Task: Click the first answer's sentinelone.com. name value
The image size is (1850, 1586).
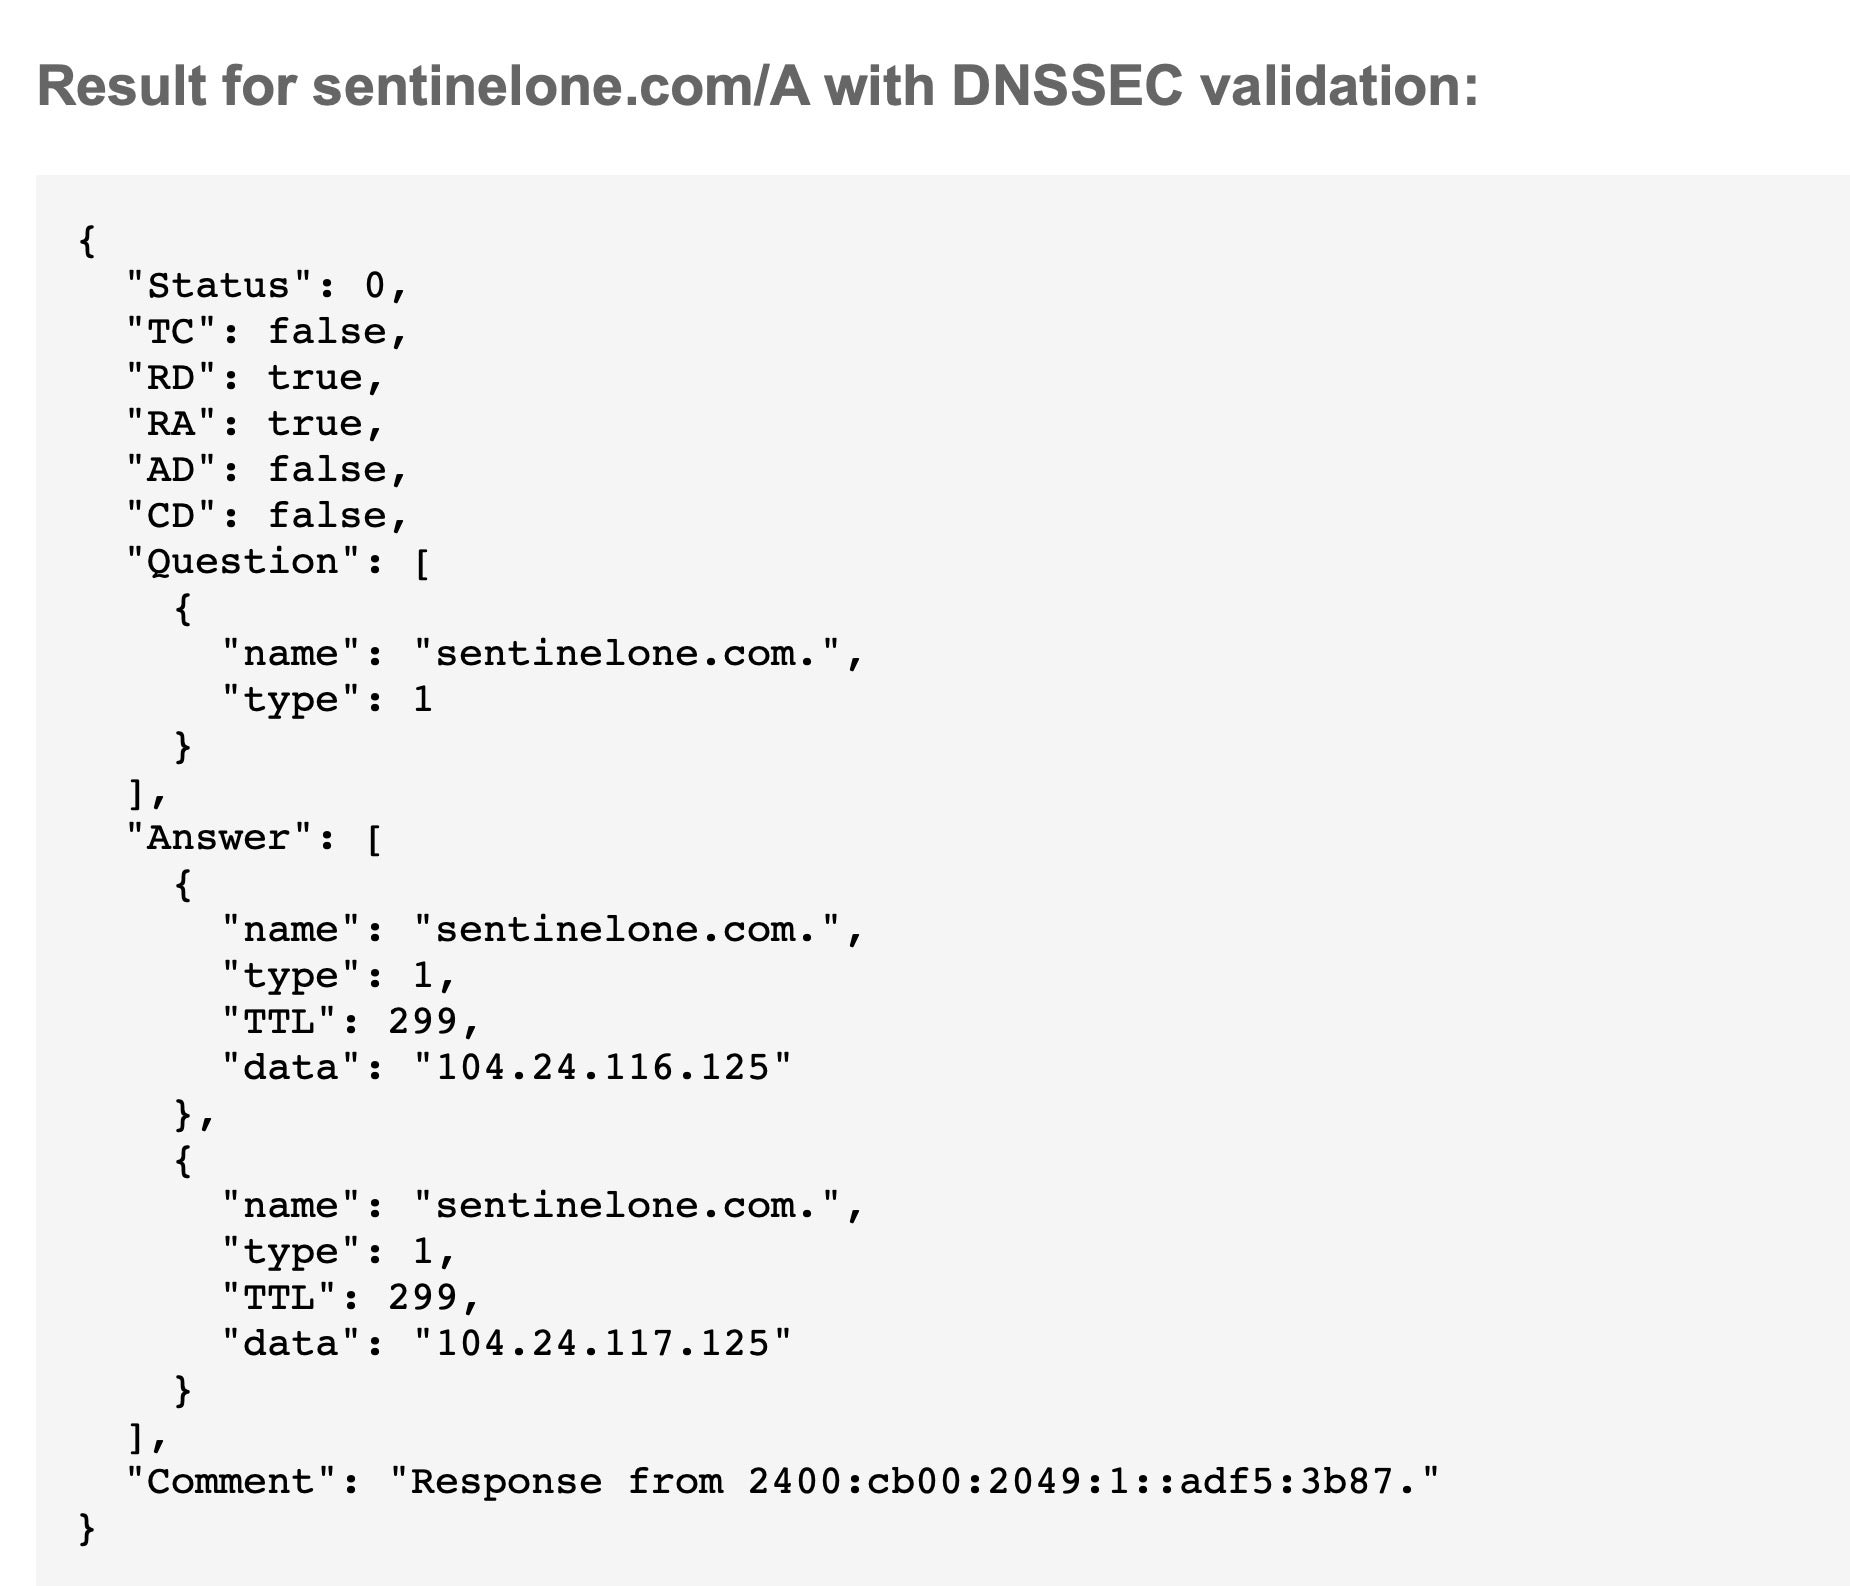Action: pyautogui.click(x=626, y=930)
